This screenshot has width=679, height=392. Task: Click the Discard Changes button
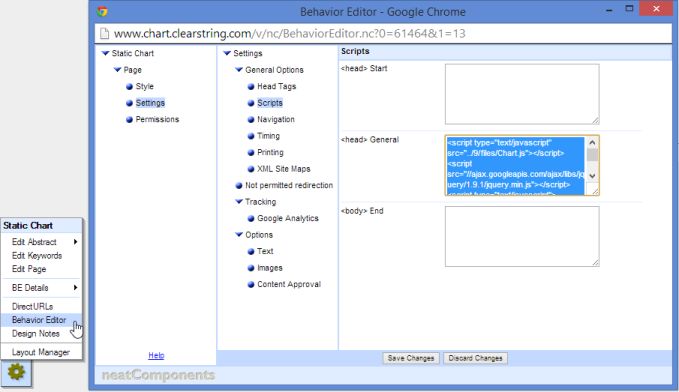pos(475,358)
